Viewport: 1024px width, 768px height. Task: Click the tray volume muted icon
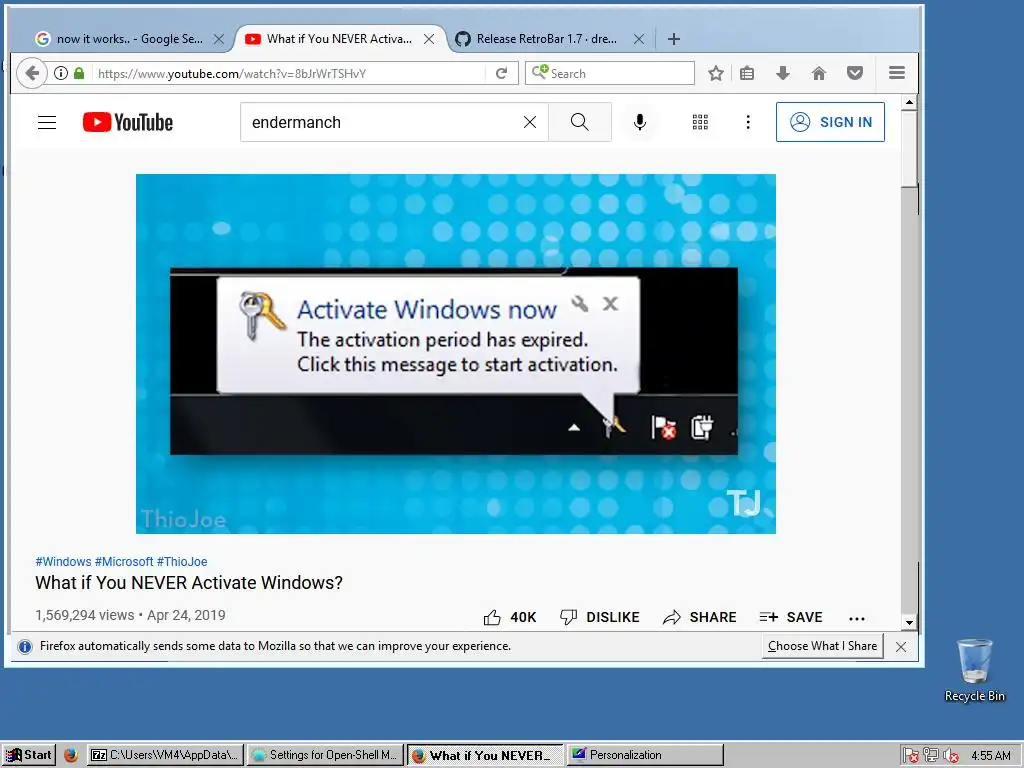(951, 756)
